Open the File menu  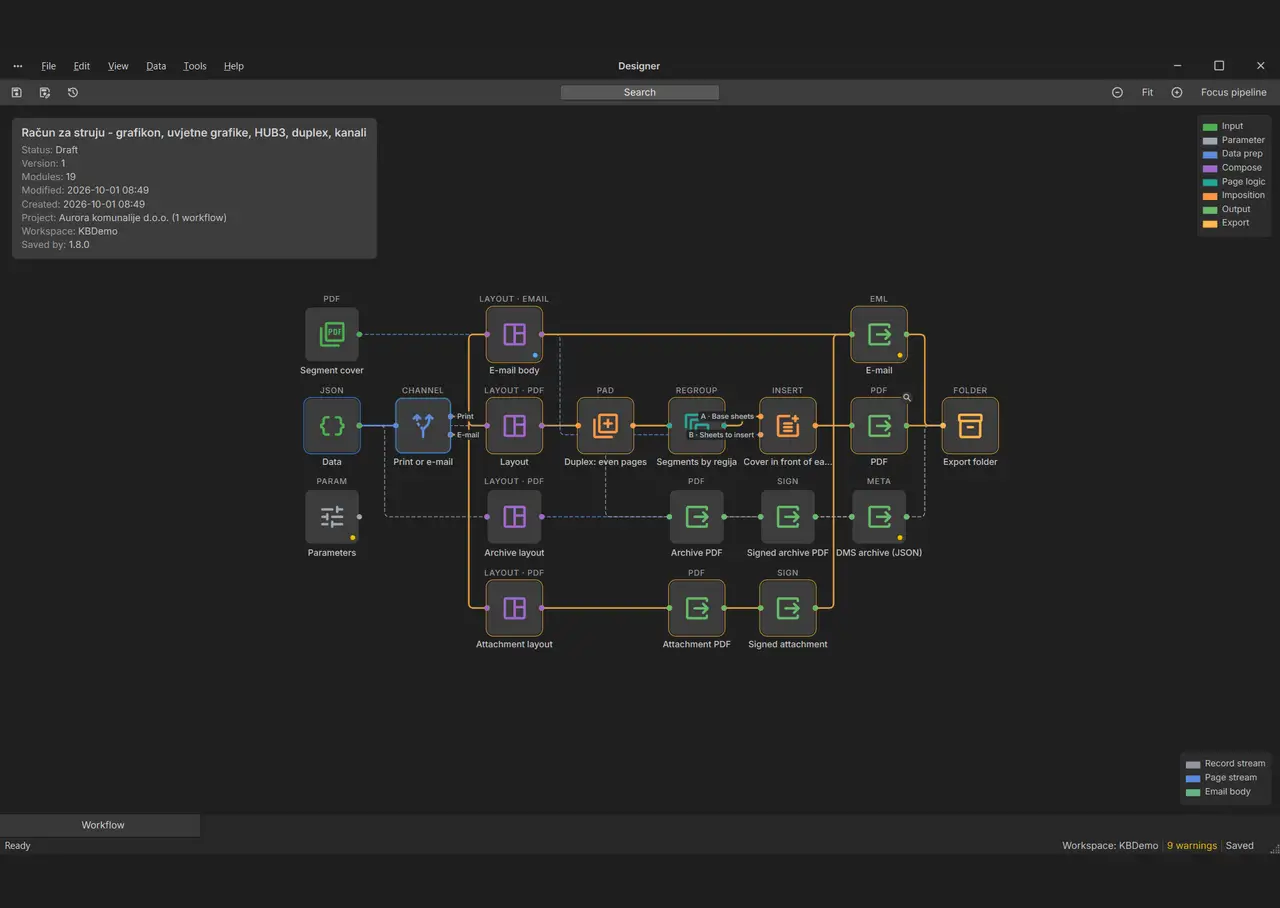(48, 66)
